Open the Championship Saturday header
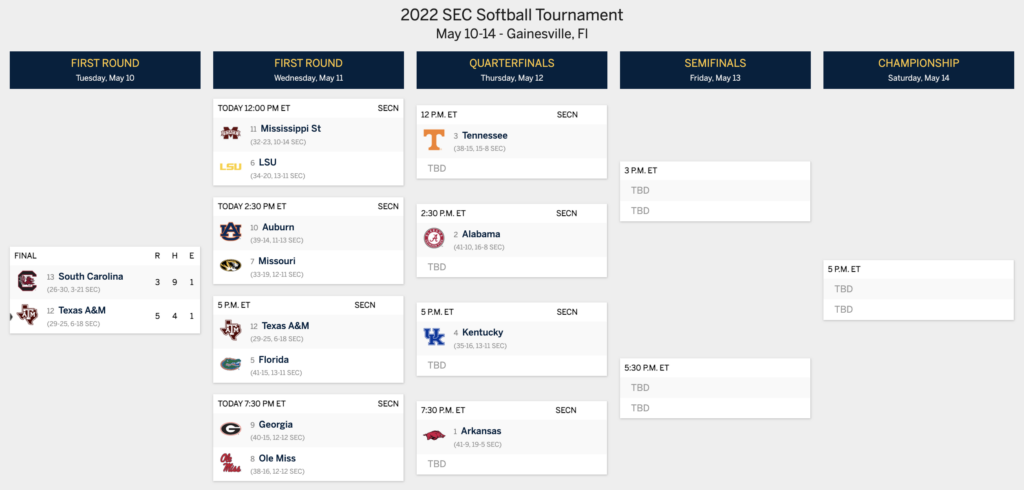 918,70
